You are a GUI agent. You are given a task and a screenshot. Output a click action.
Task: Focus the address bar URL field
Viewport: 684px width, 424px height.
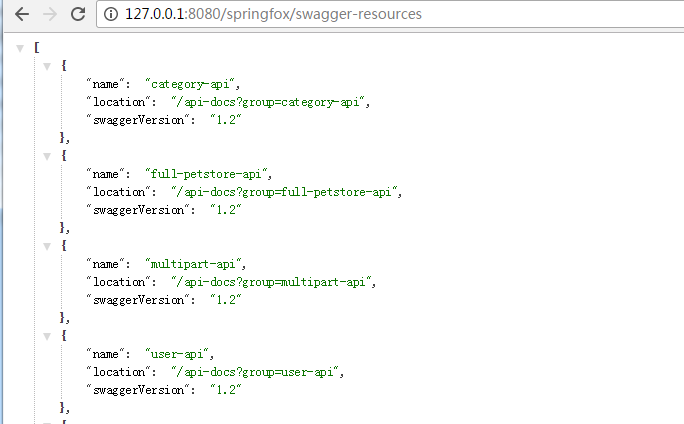pyautogui.click(x=390, y=14)
